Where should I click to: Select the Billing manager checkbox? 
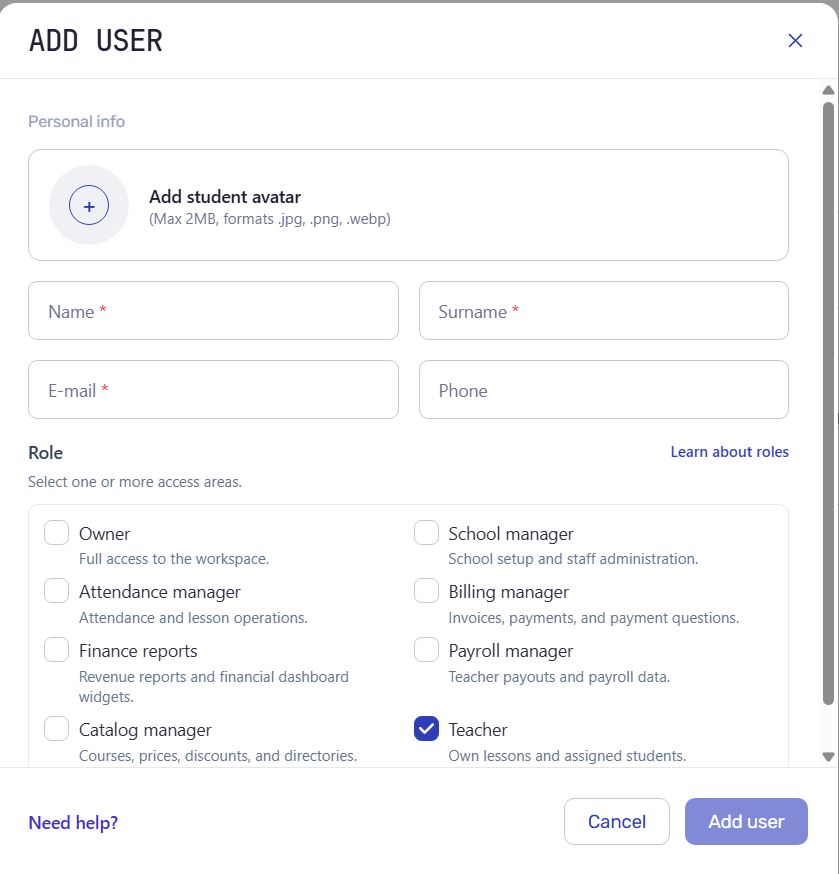(426, 590)
